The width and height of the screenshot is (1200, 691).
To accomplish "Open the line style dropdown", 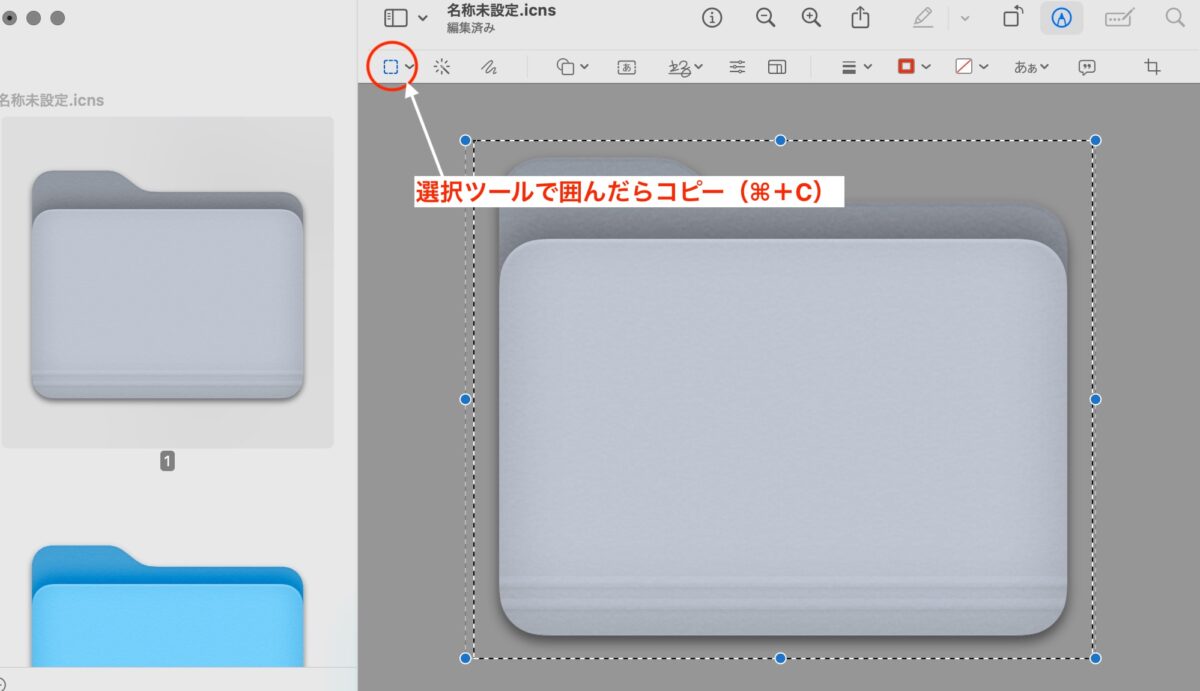I will click(856, 67).
